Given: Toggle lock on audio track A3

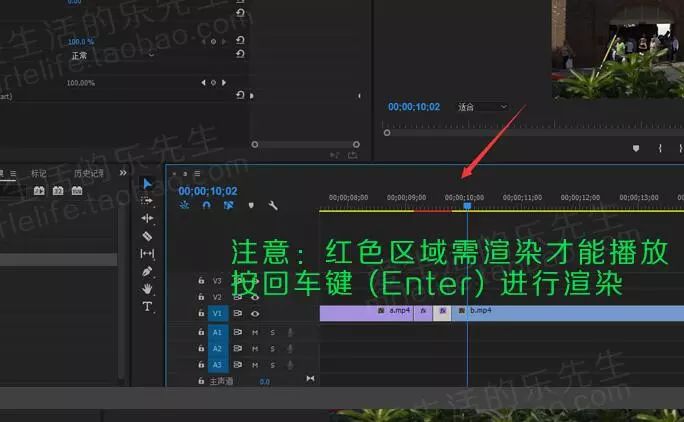Looking at the screenshot, I should (201, 364).
